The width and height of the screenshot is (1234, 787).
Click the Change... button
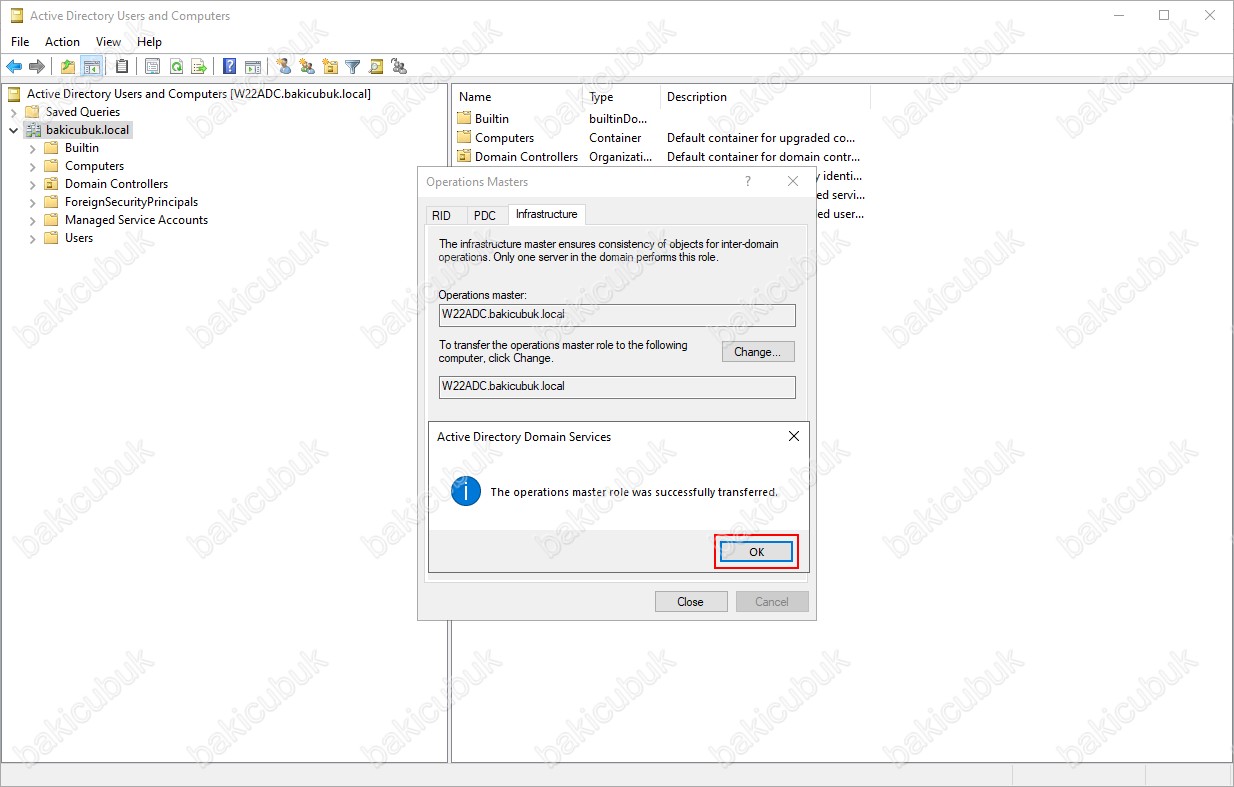tap(758, 352)
